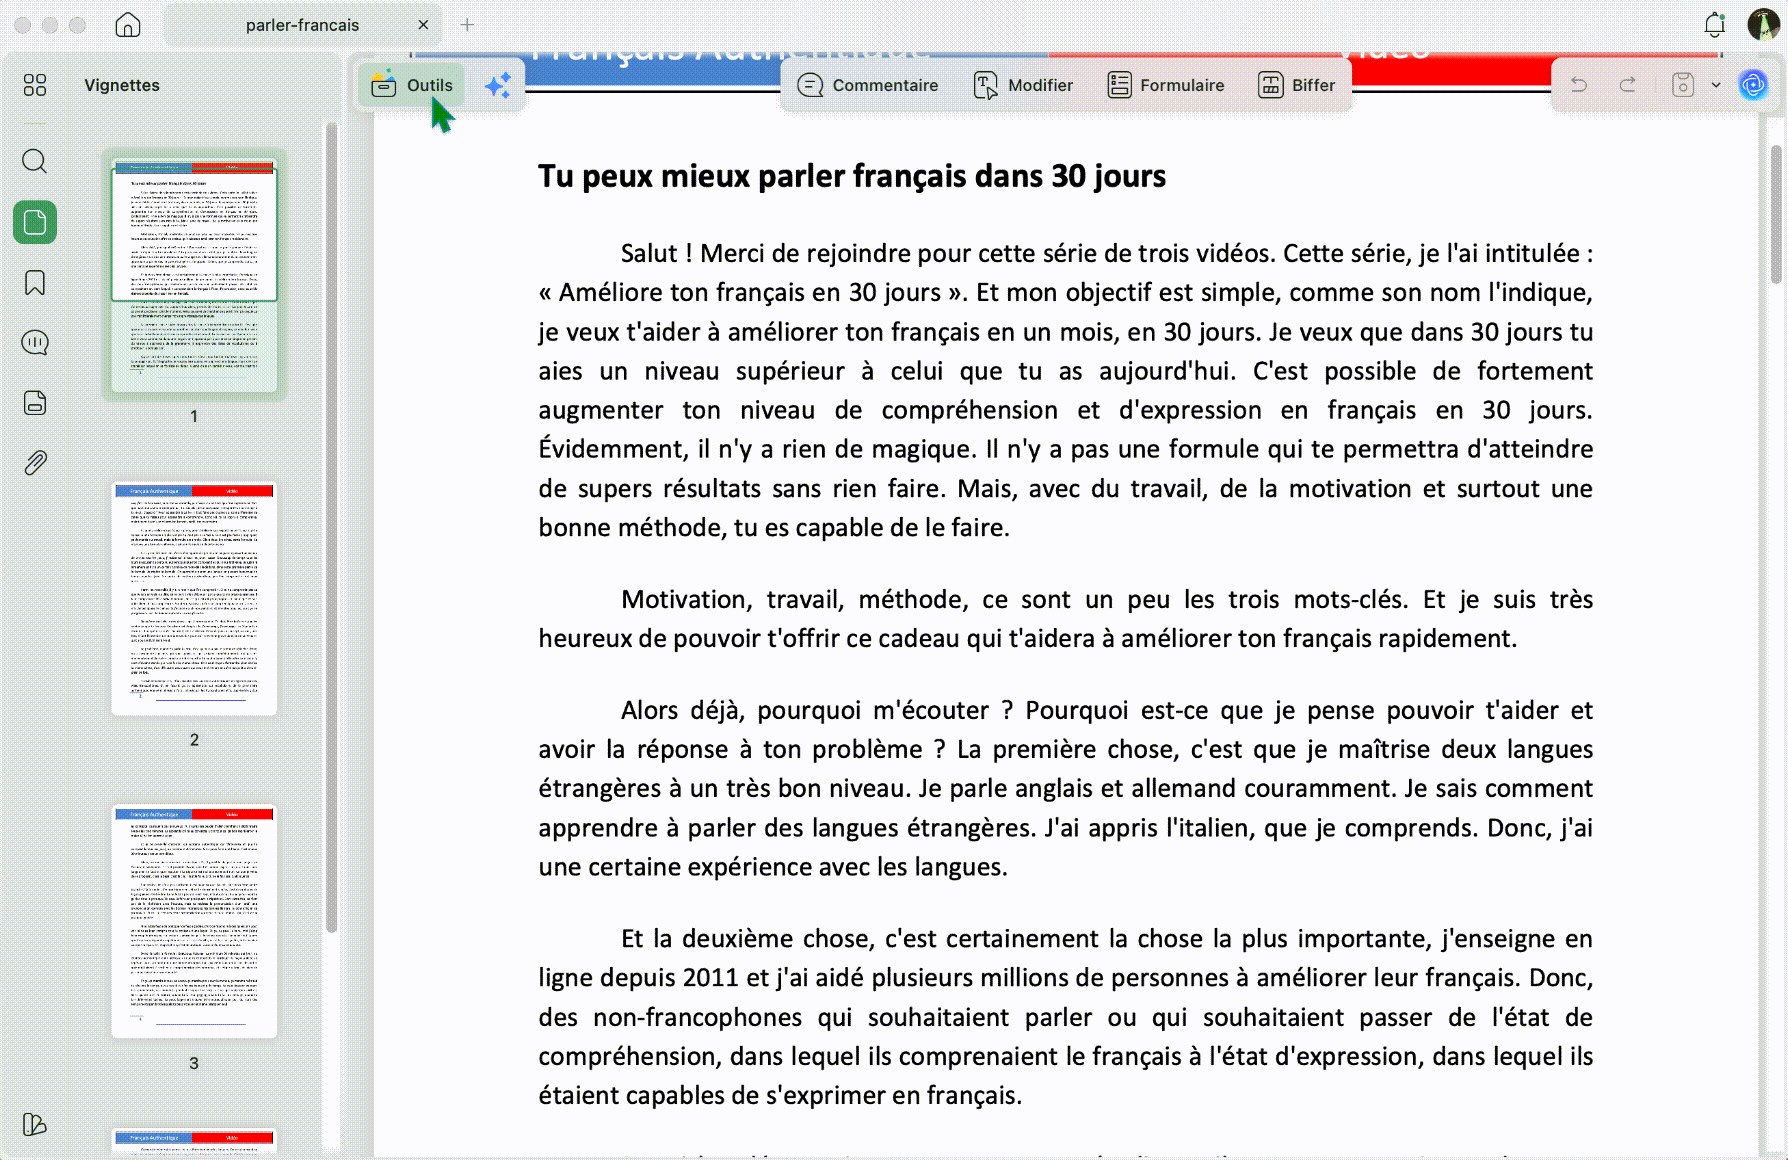Open the notifications bell

pyautogui.click(x=1715, y=24)
